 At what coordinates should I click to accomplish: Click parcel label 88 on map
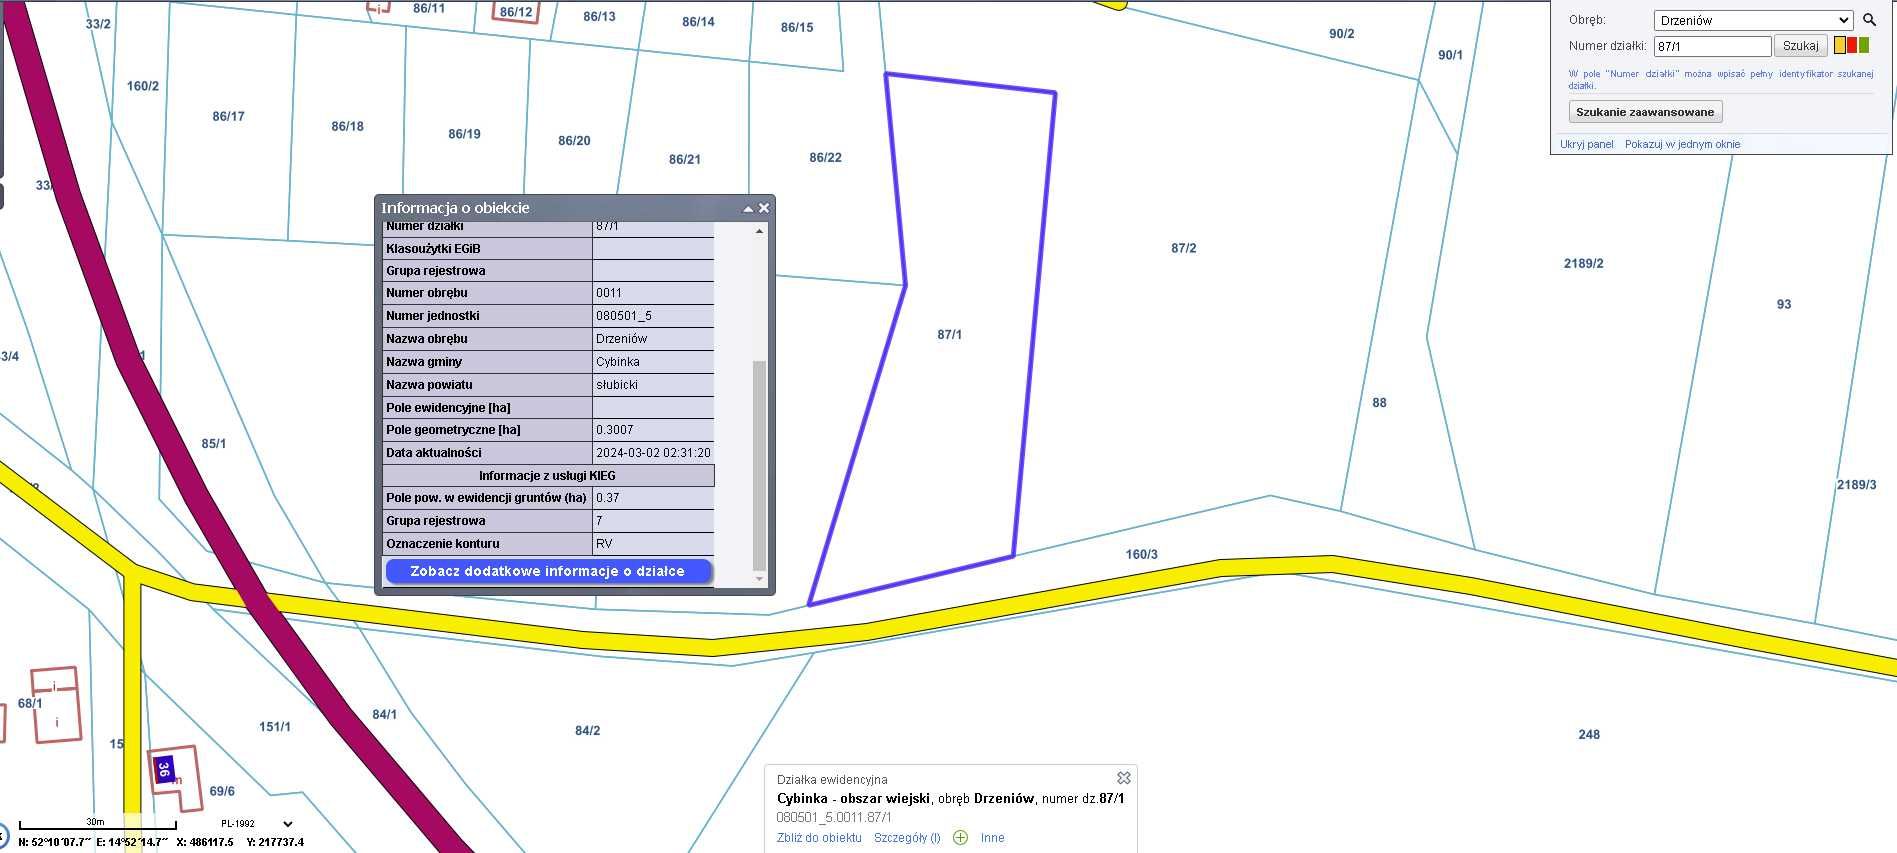[x=1380, y=403]
